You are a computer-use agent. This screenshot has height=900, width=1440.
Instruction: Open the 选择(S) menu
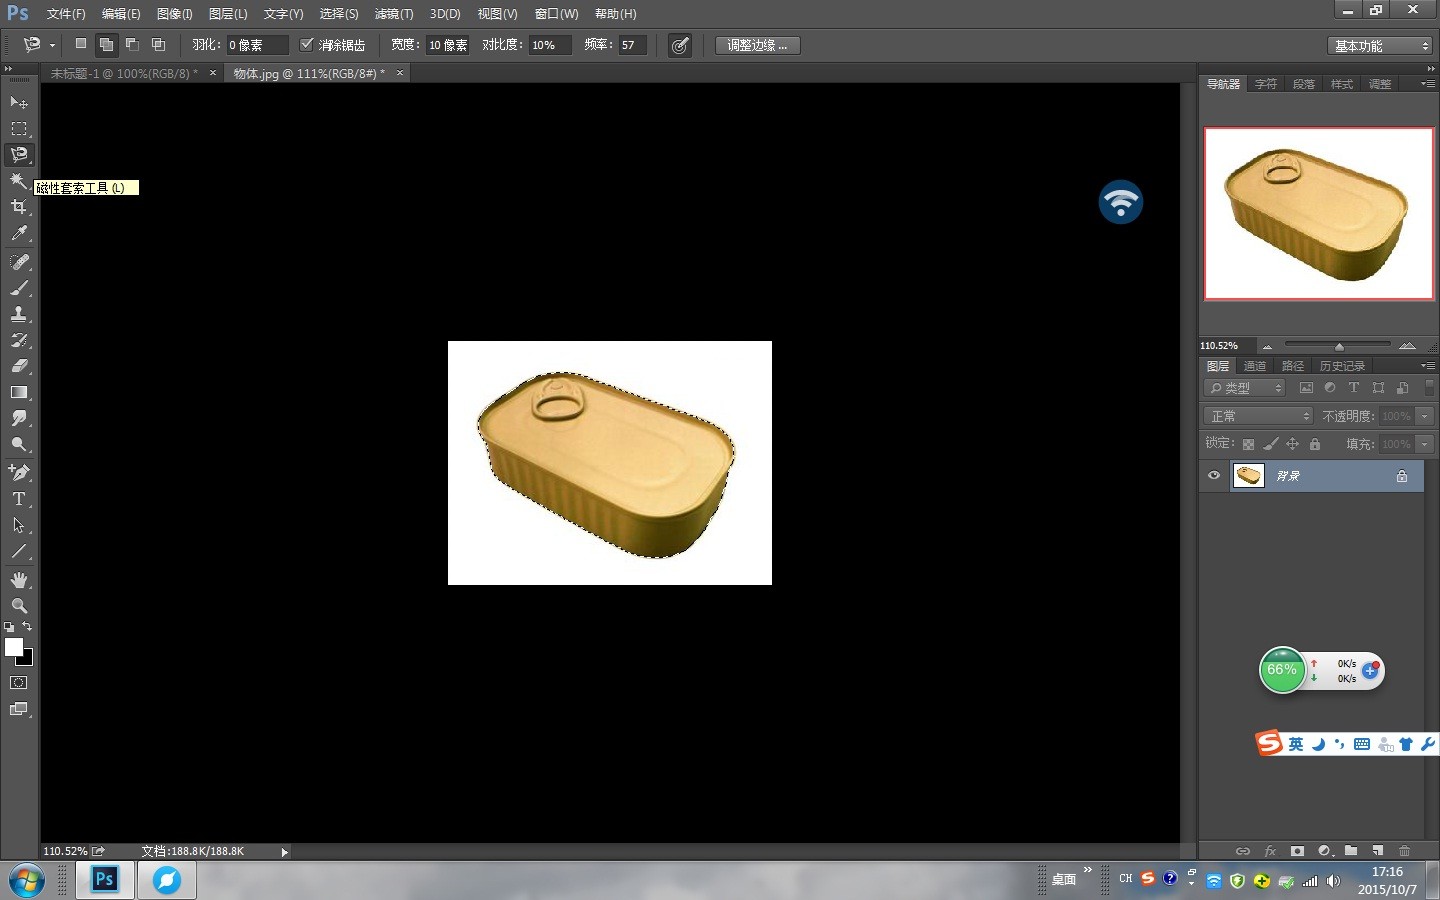(339, 14)
